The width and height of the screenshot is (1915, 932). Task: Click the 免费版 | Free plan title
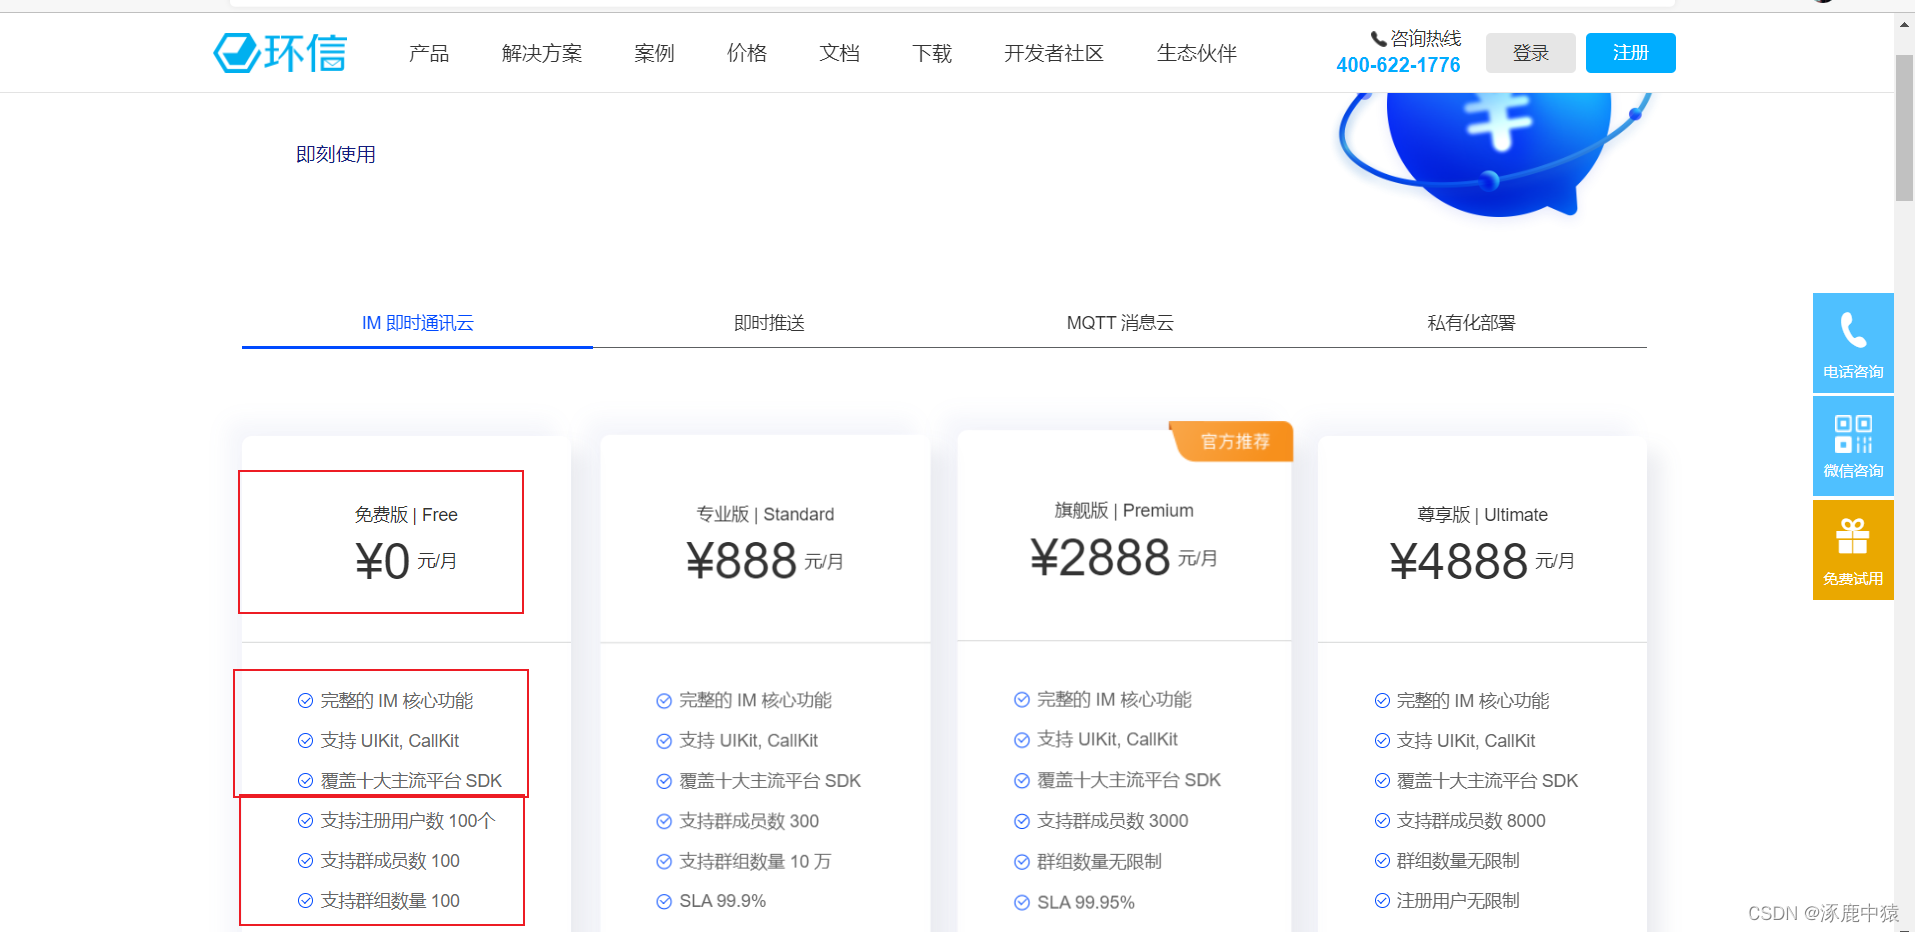click(x=406, y=515)
